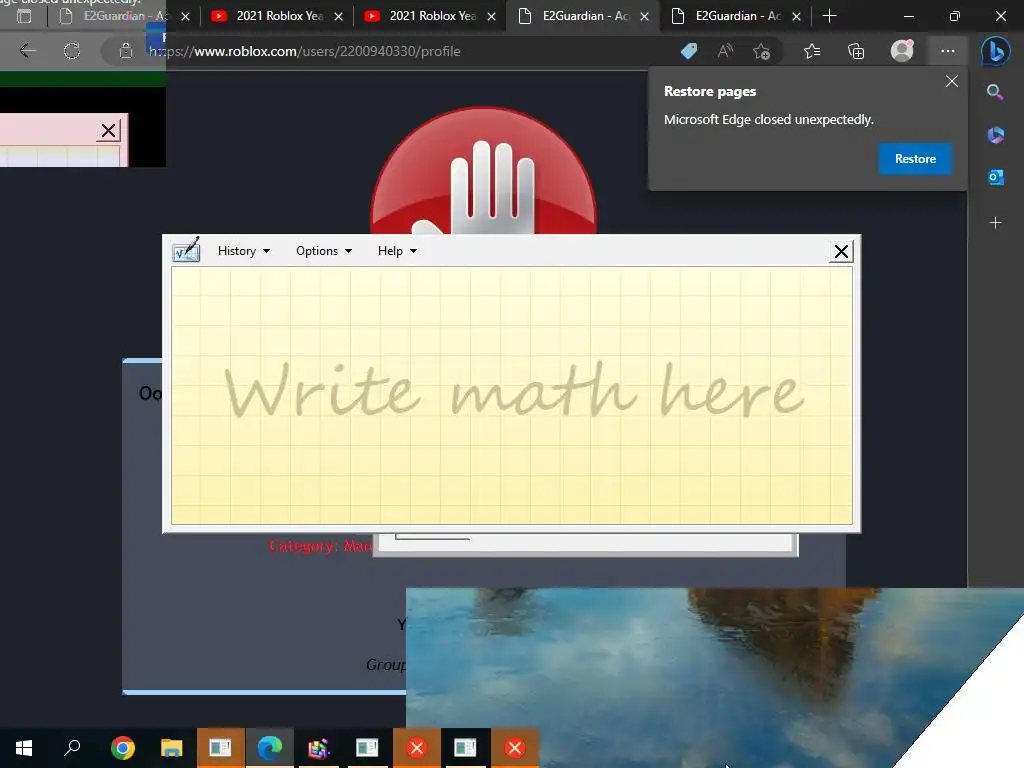Click the Read aloud icon
1024x768 pixels.
pyautogui.click(x=725, y=51)
